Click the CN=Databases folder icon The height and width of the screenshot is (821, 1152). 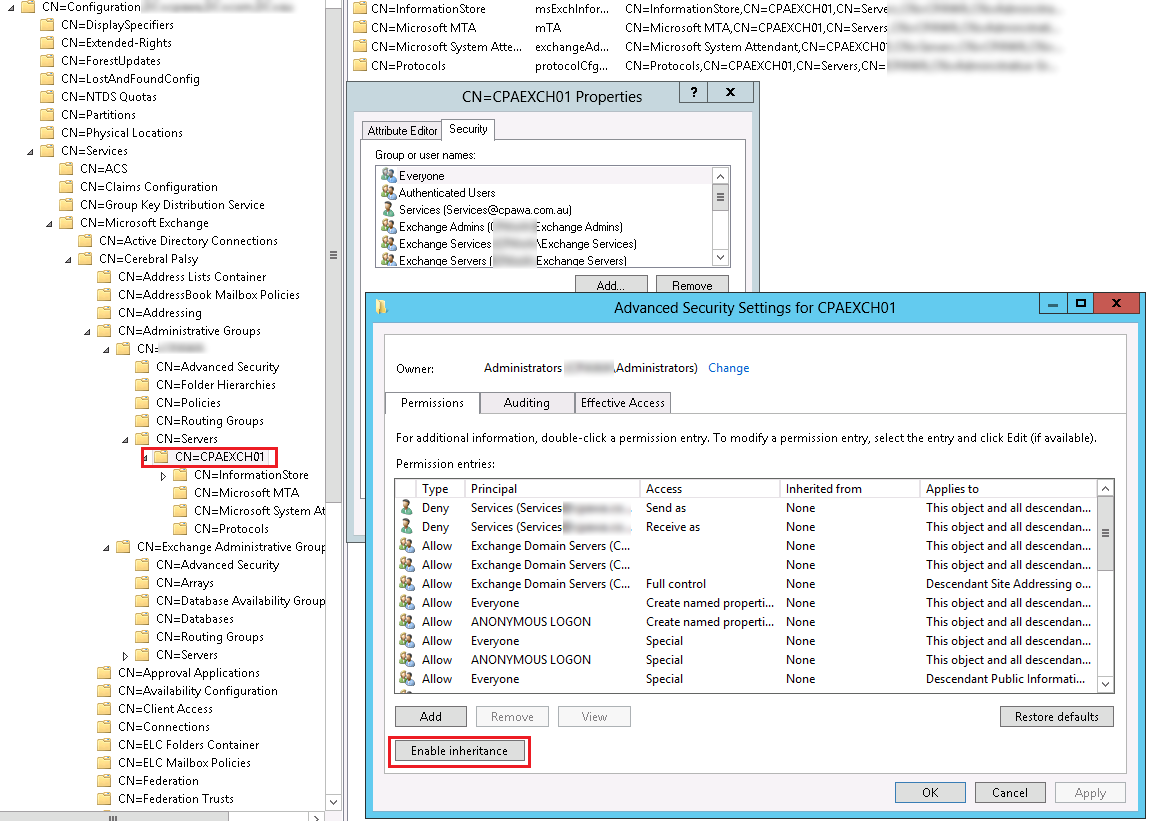coord(143,619)
